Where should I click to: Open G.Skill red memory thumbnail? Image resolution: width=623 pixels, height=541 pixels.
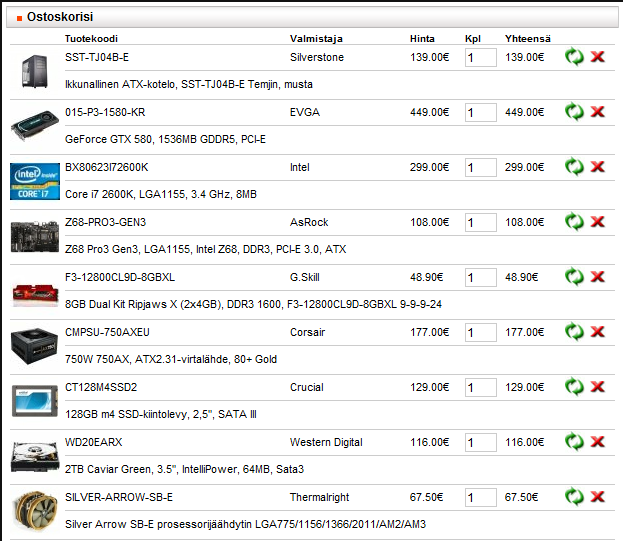click(x=35, y=295)
